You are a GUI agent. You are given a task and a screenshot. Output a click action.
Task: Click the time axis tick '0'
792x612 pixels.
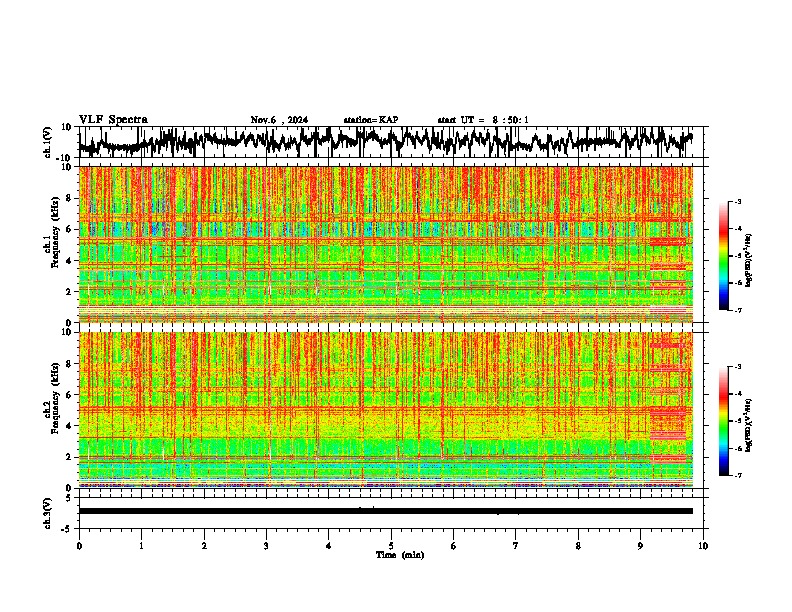(x=79, y=546)
